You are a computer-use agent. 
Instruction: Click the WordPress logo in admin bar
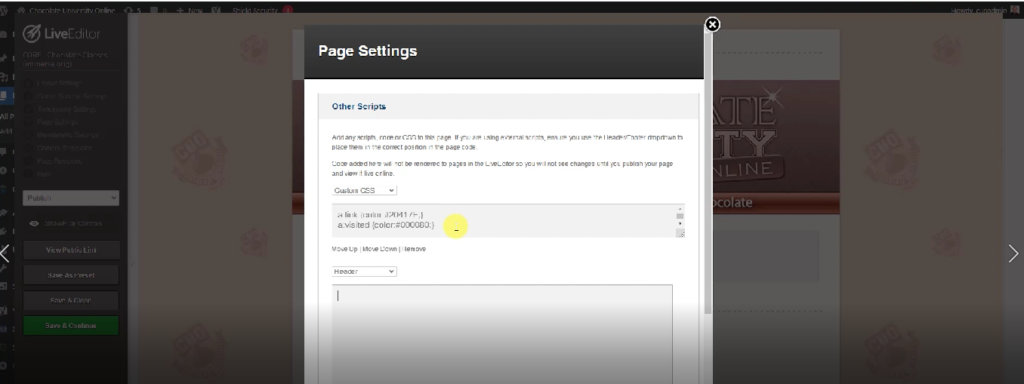pos(3,10)
